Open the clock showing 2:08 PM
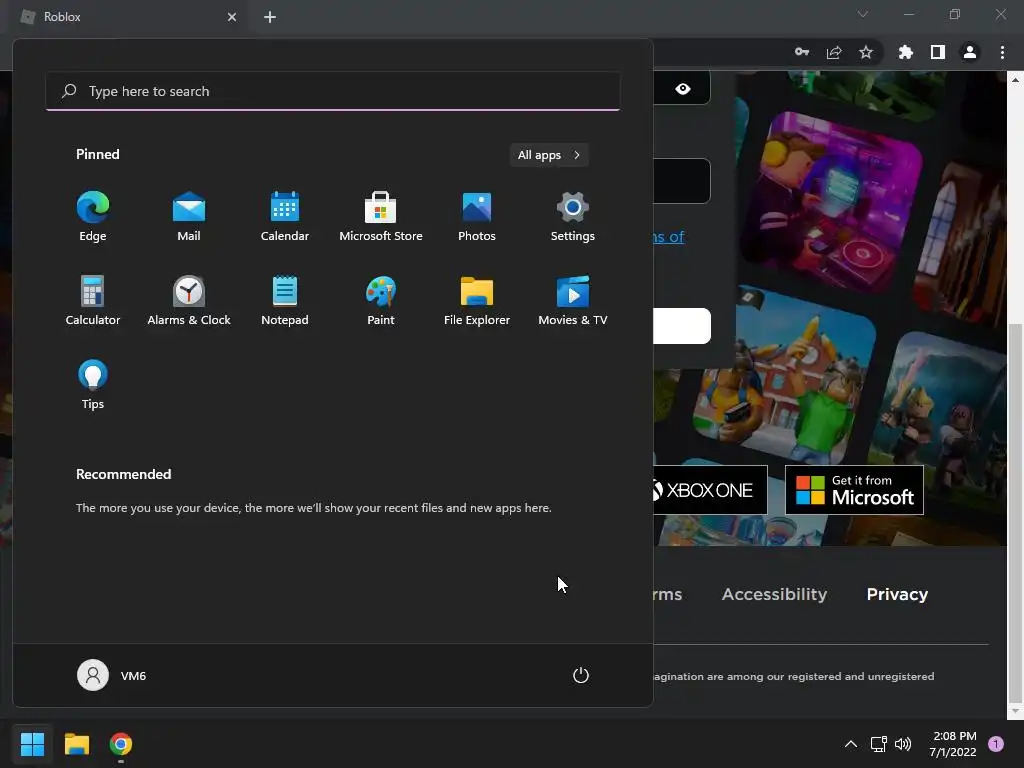The height and width of the screenshot is (768, 1024). (953, 744)
